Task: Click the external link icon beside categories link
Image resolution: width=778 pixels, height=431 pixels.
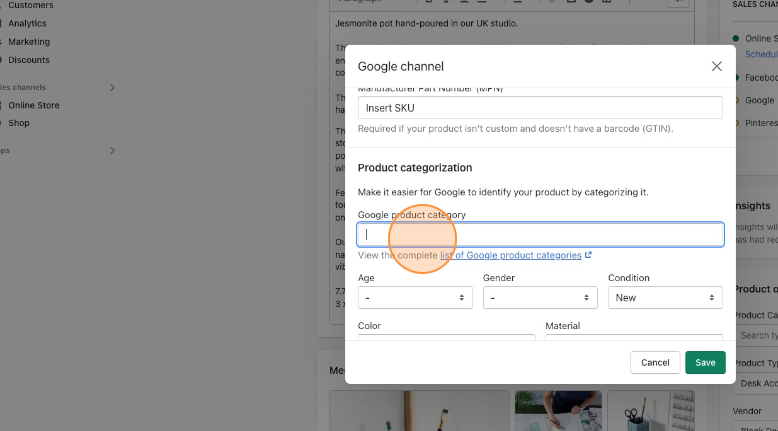Action: 588,255
